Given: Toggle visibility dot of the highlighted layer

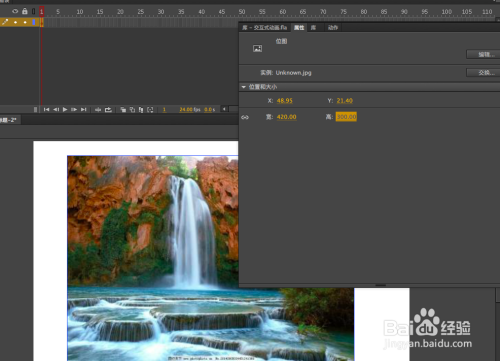Looking at the screenshot, I should 15,22.
